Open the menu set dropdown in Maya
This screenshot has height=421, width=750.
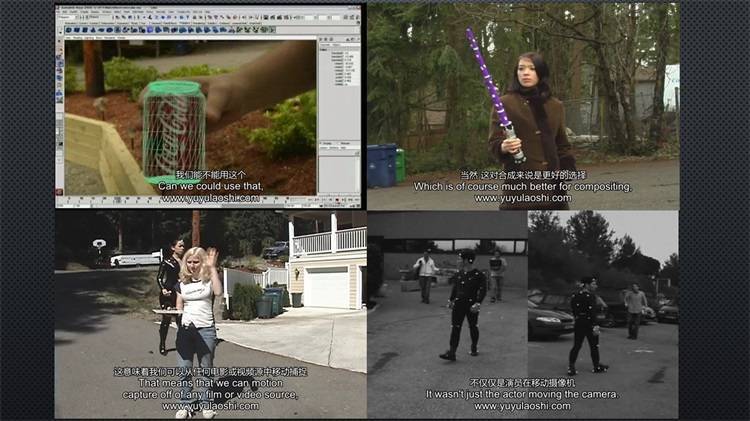[x=67, y=17]
